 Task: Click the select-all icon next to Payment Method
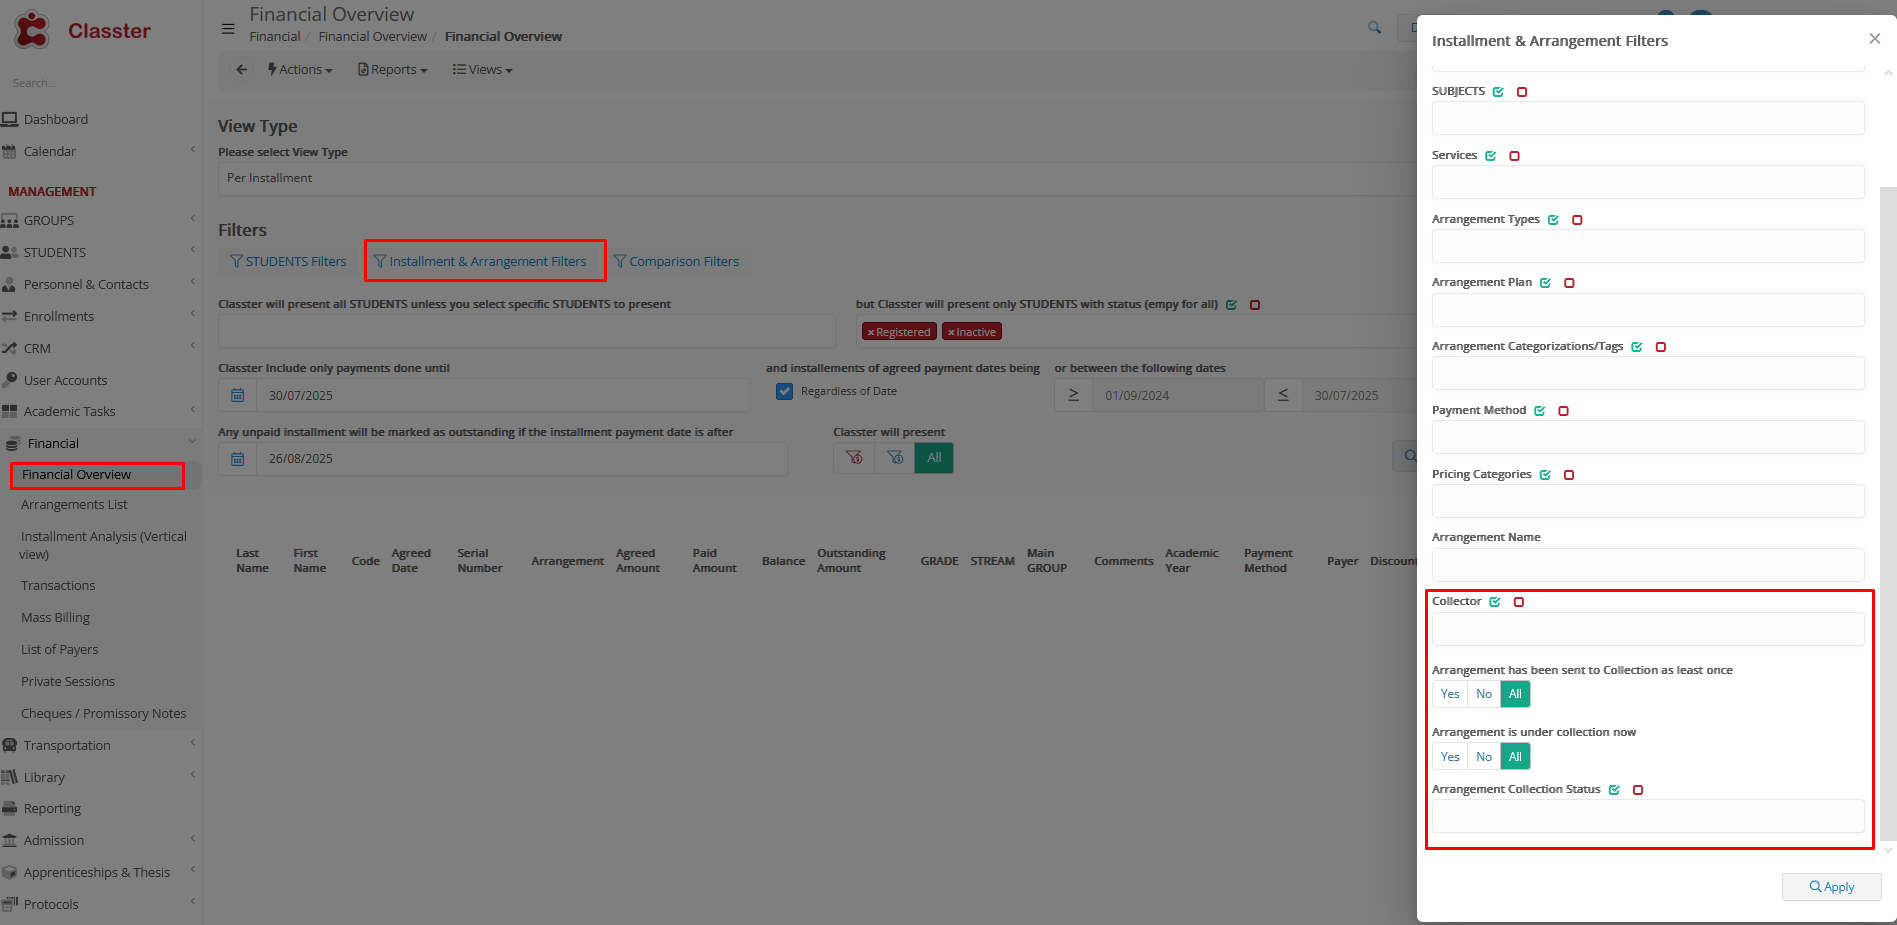coord(1540,411)
